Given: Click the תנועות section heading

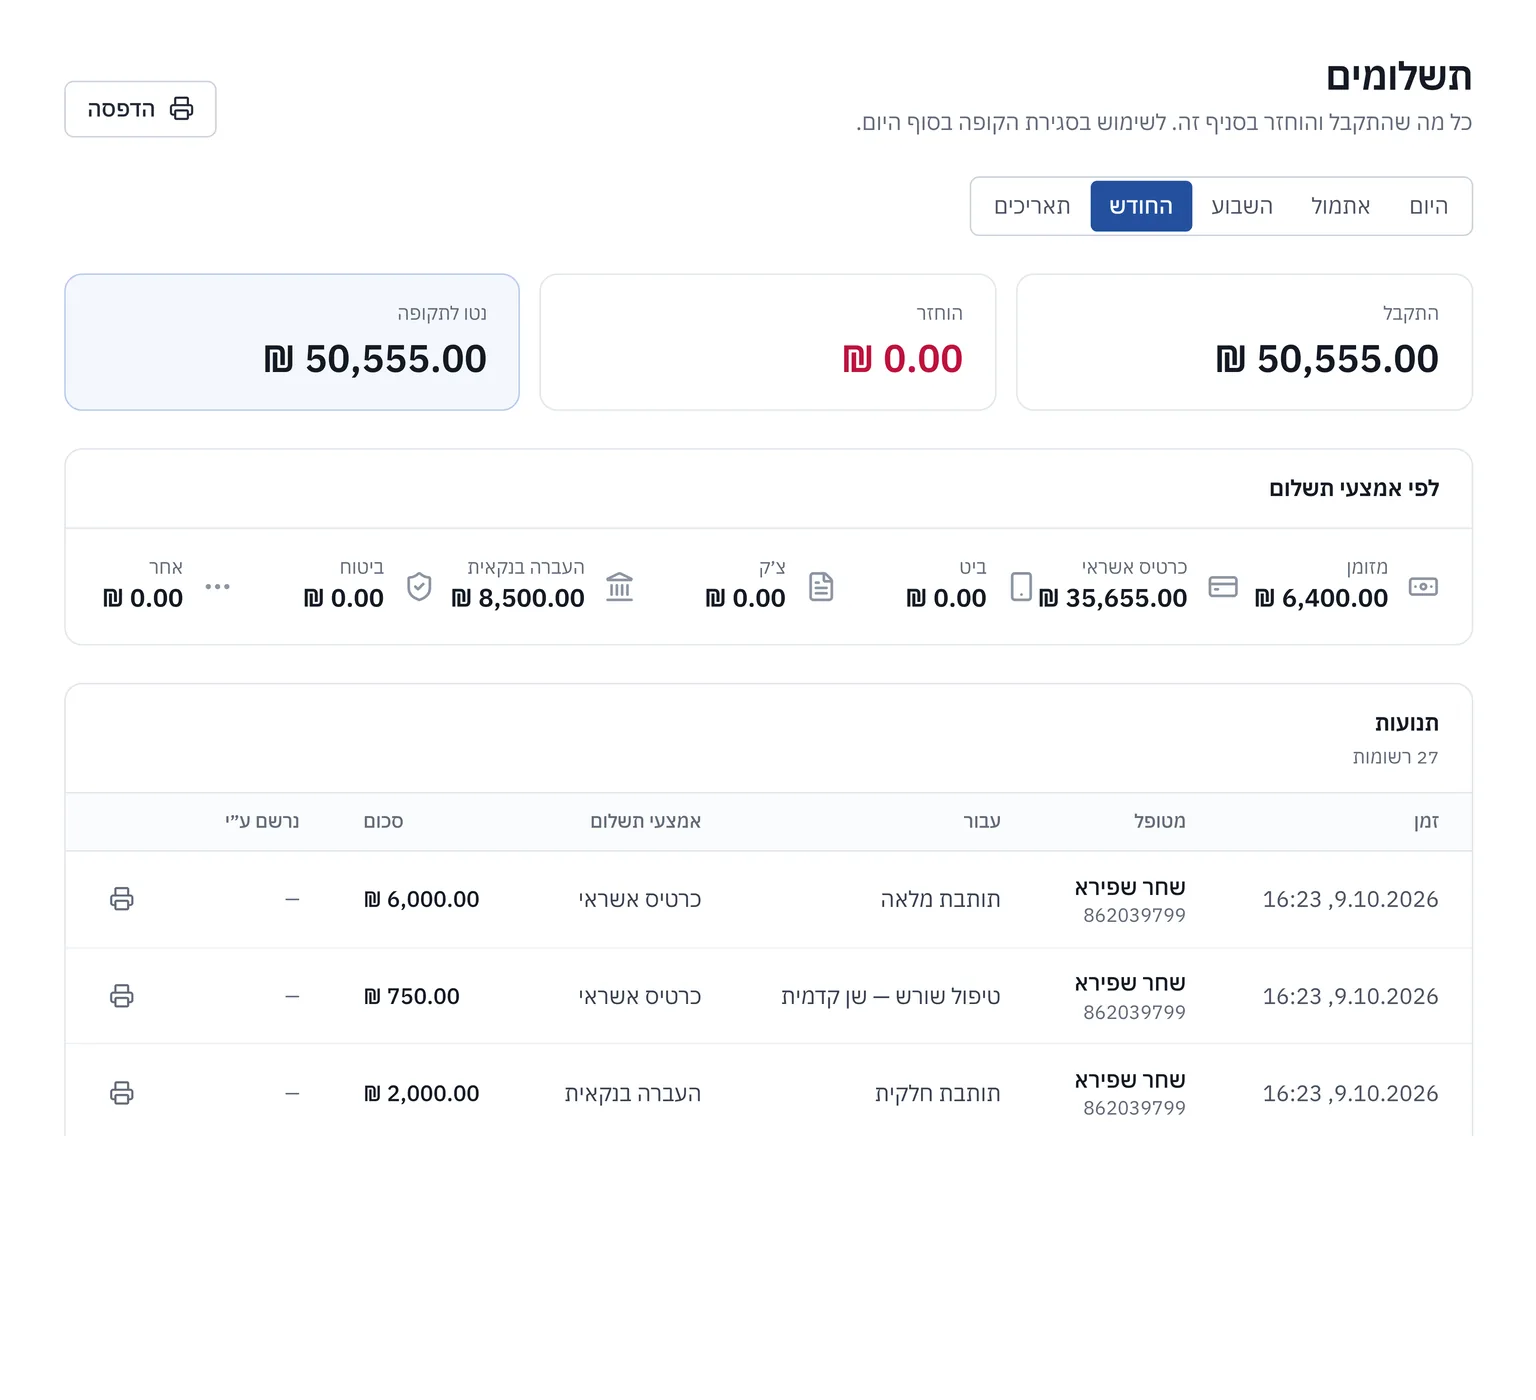Looking at the screenshot, I should tap(1407, 723).
